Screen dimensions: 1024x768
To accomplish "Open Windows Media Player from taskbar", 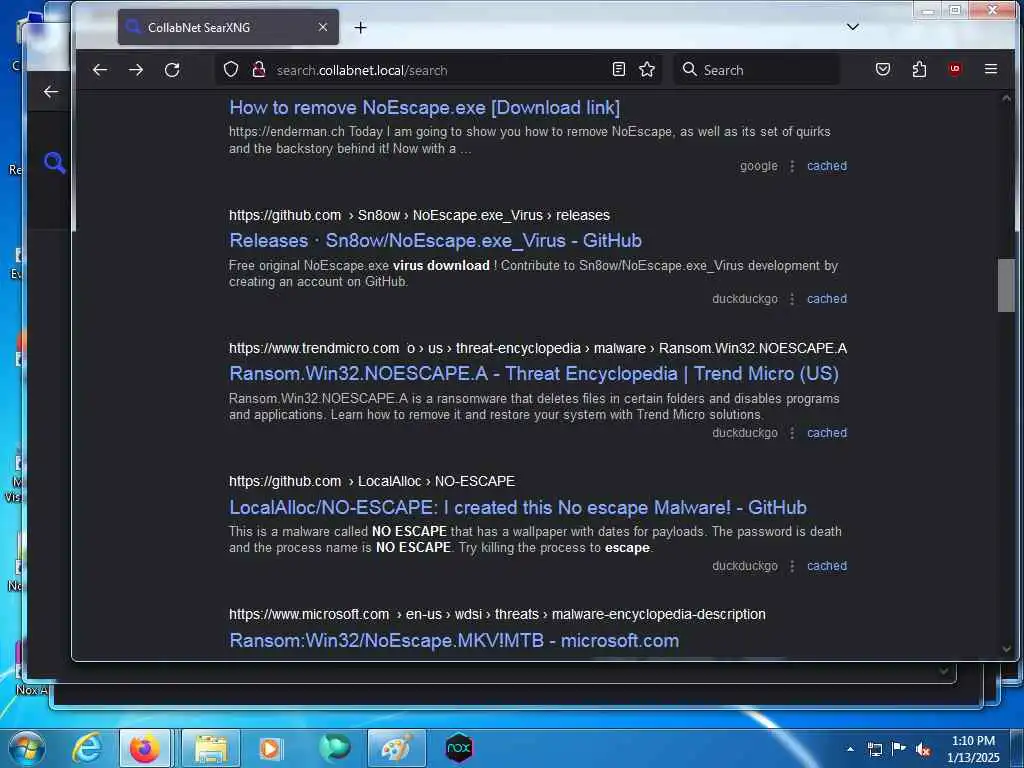I will [270, 748].
